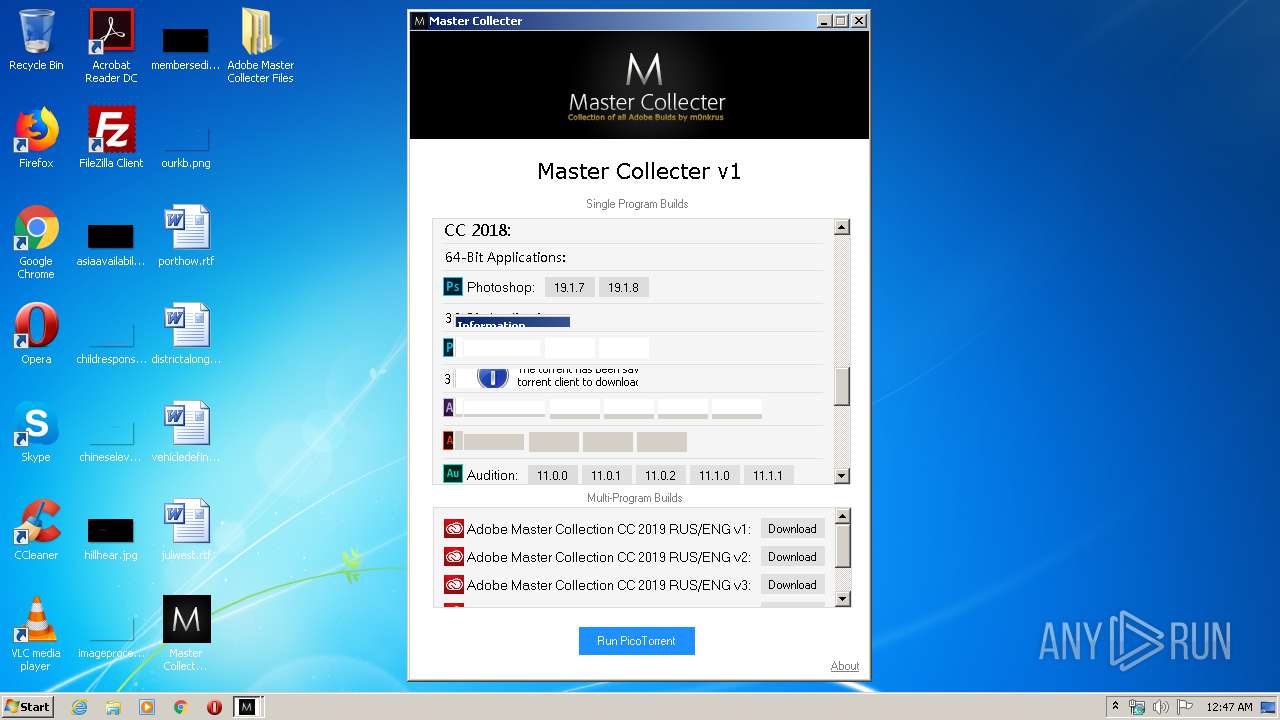Open Windows Explorer from taskbar

113,707
